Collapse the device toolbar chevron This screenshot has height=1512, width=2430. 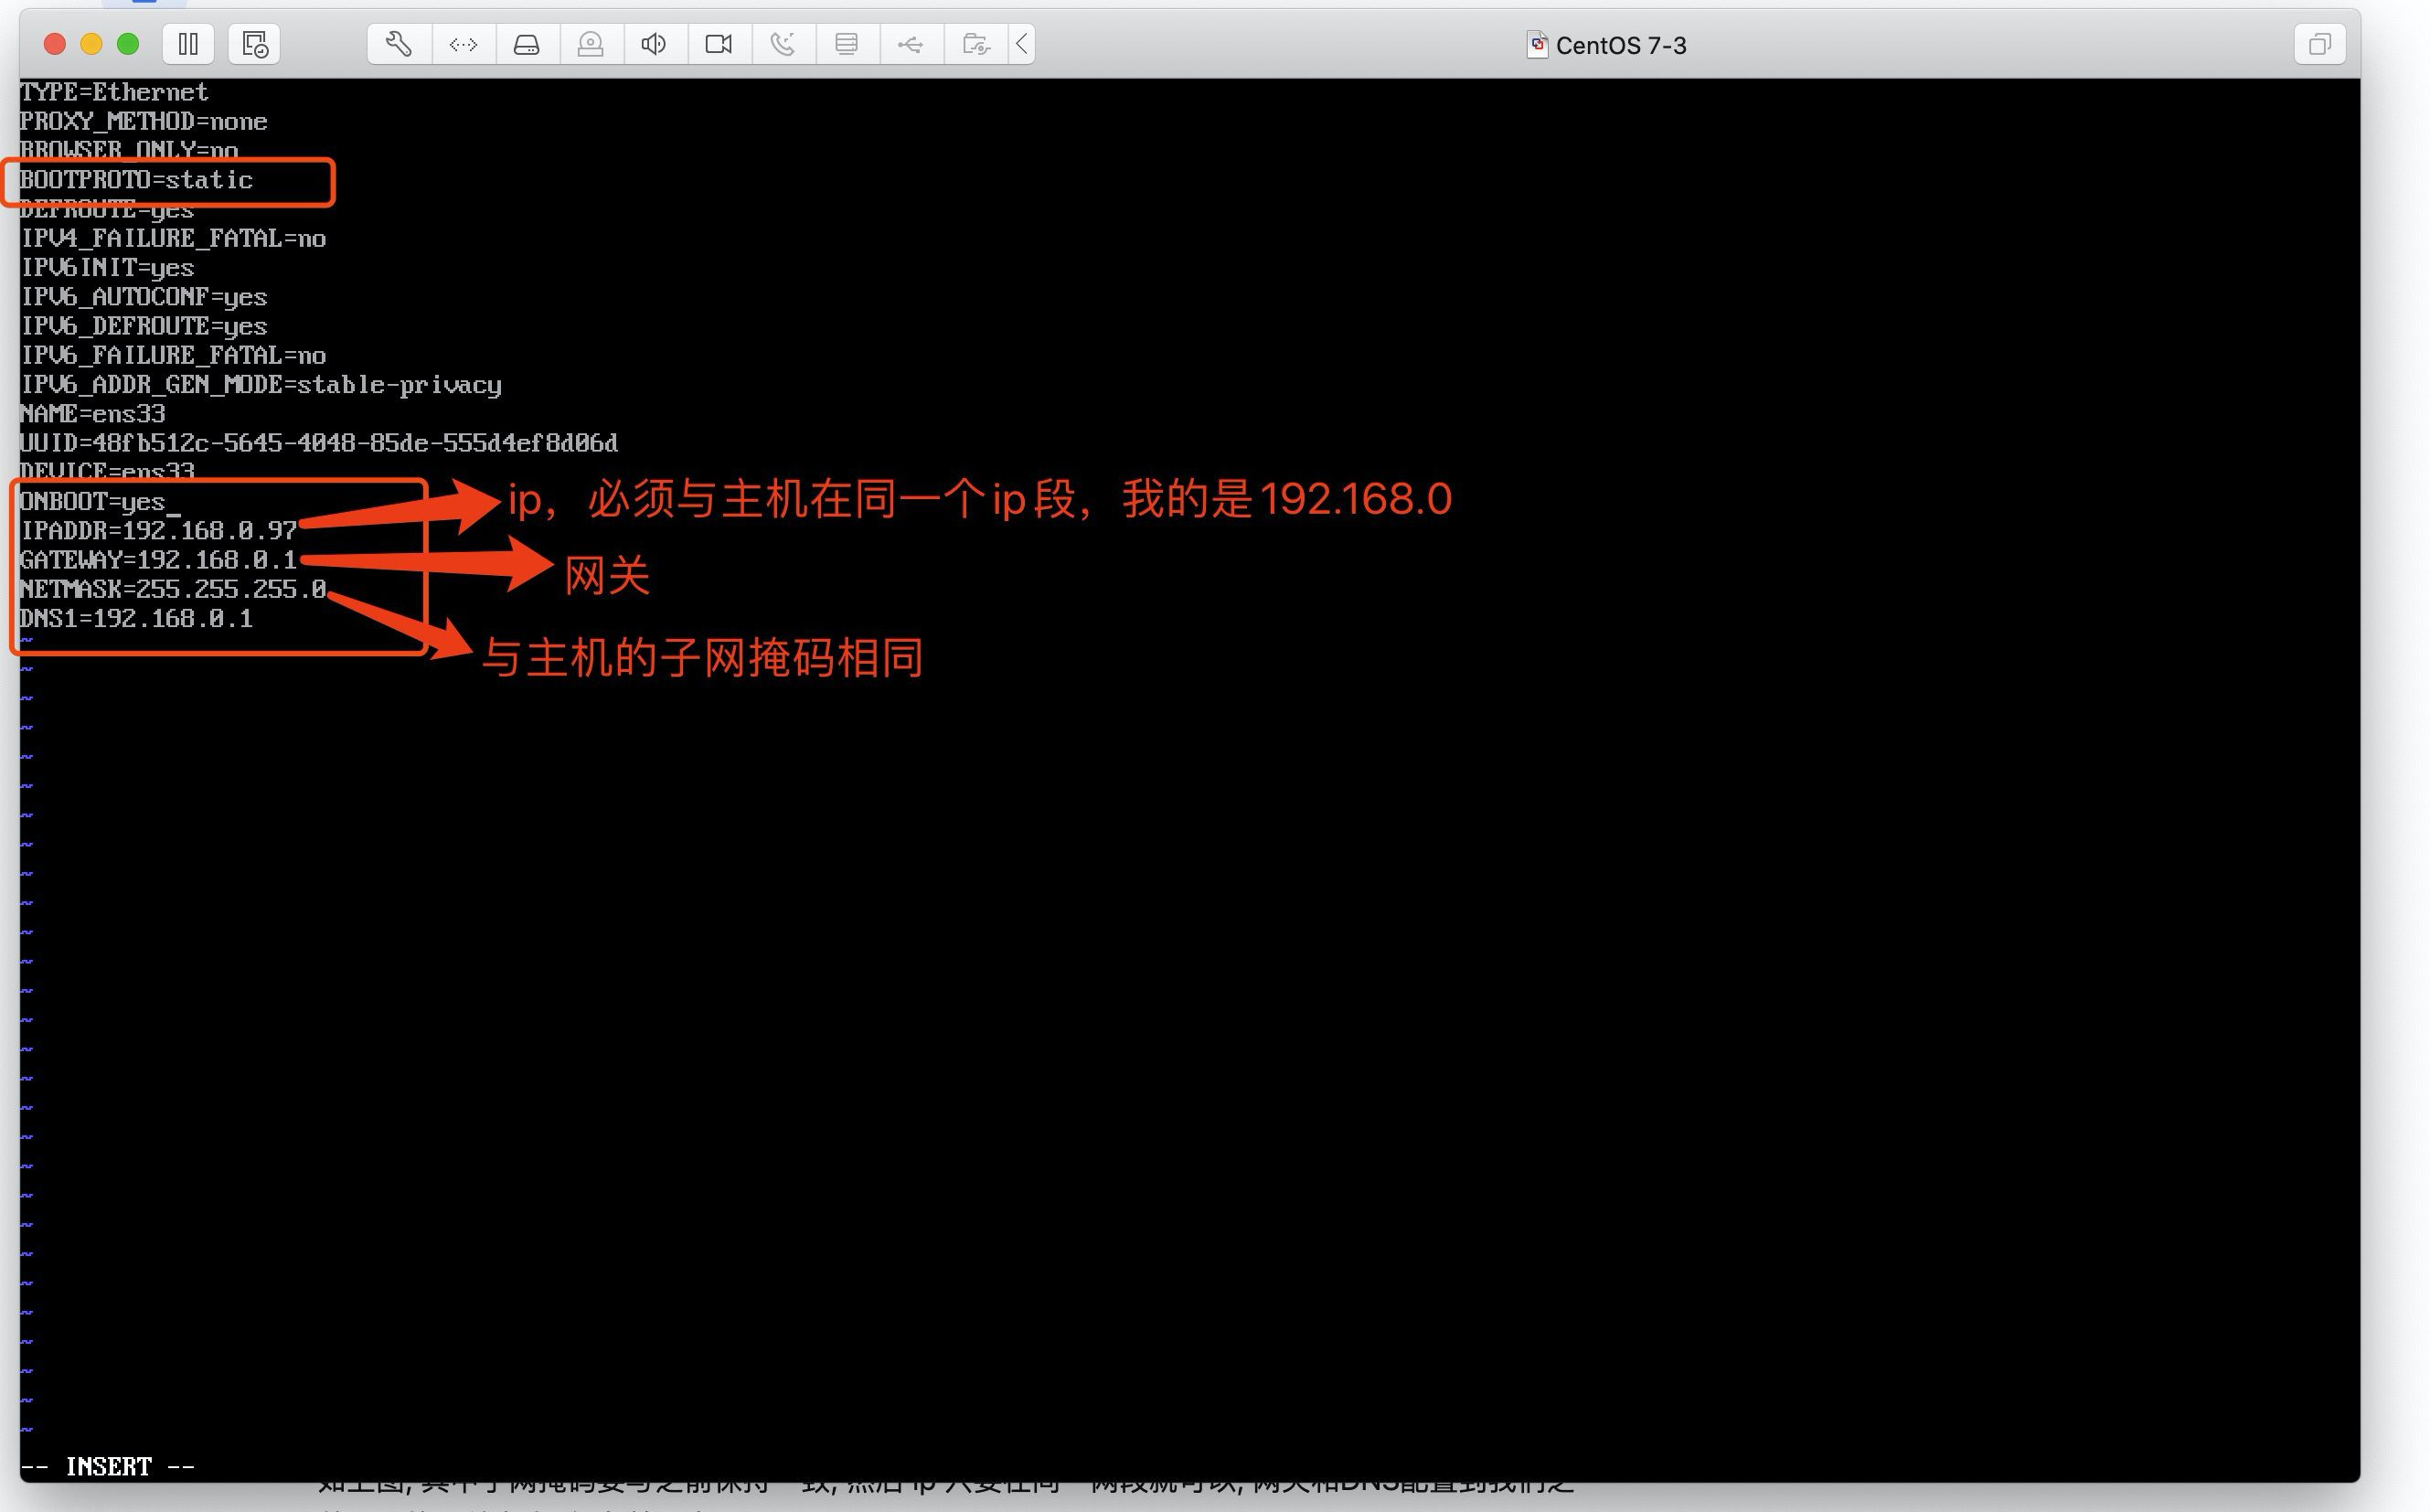(x=1022, y=44)
